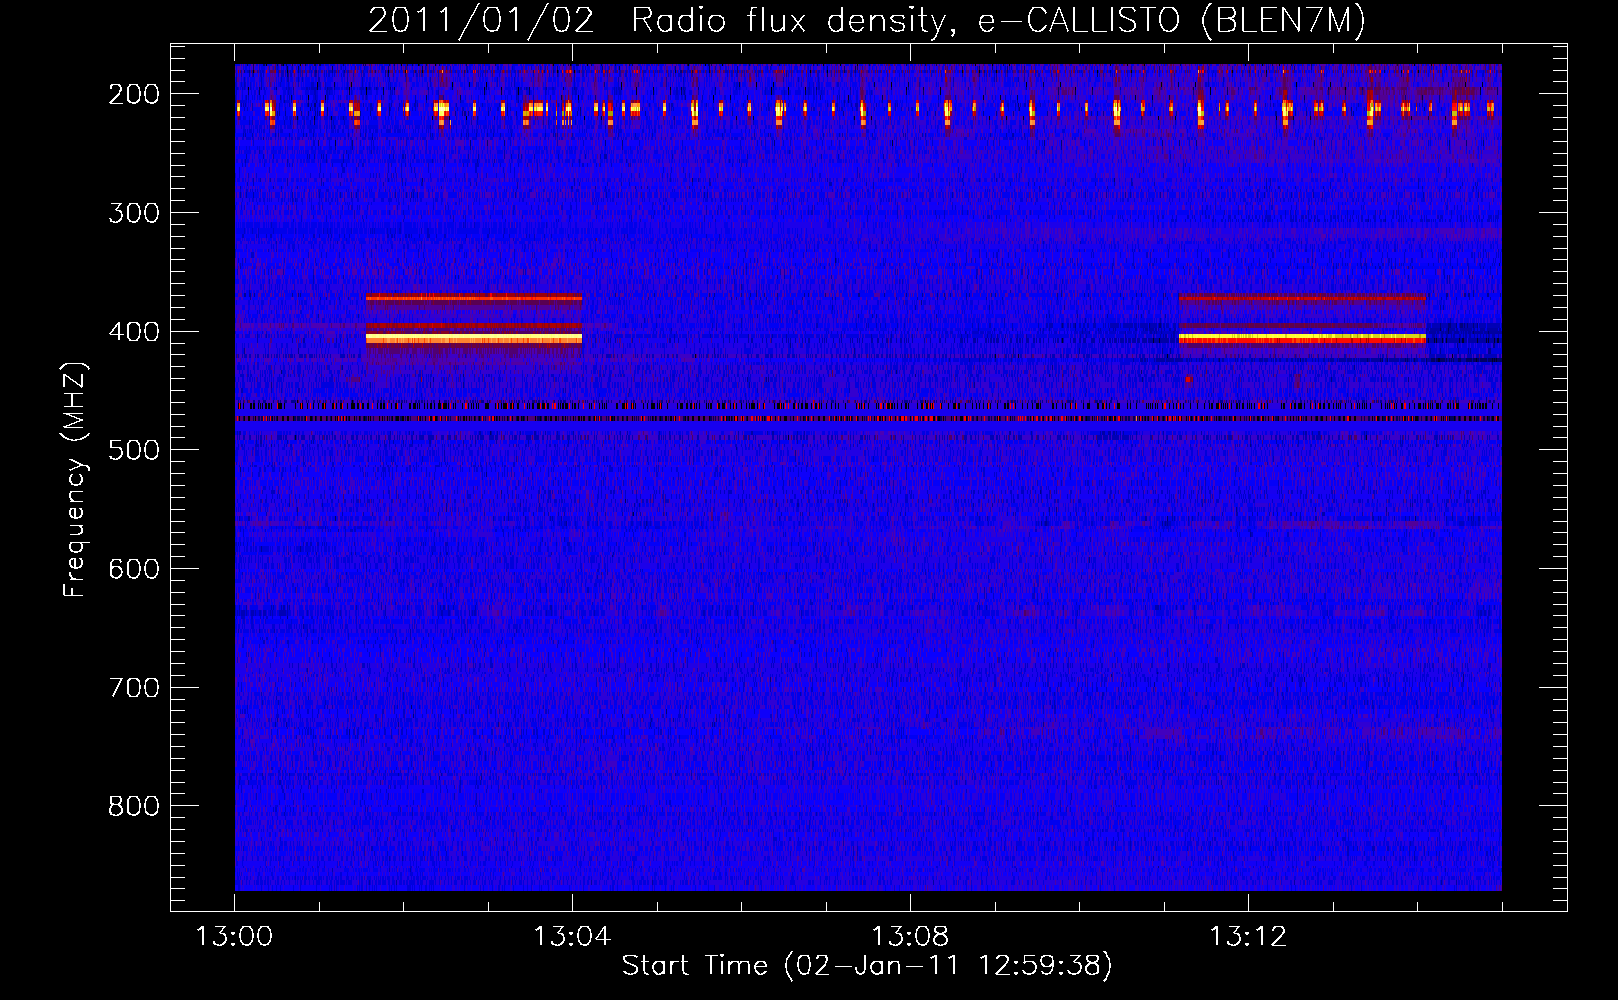Image resolution: width=1618 pixels, height=1000 pixels.
Task: Click the bright 400 MHz band after 13:12
Action: (1302, 339)
